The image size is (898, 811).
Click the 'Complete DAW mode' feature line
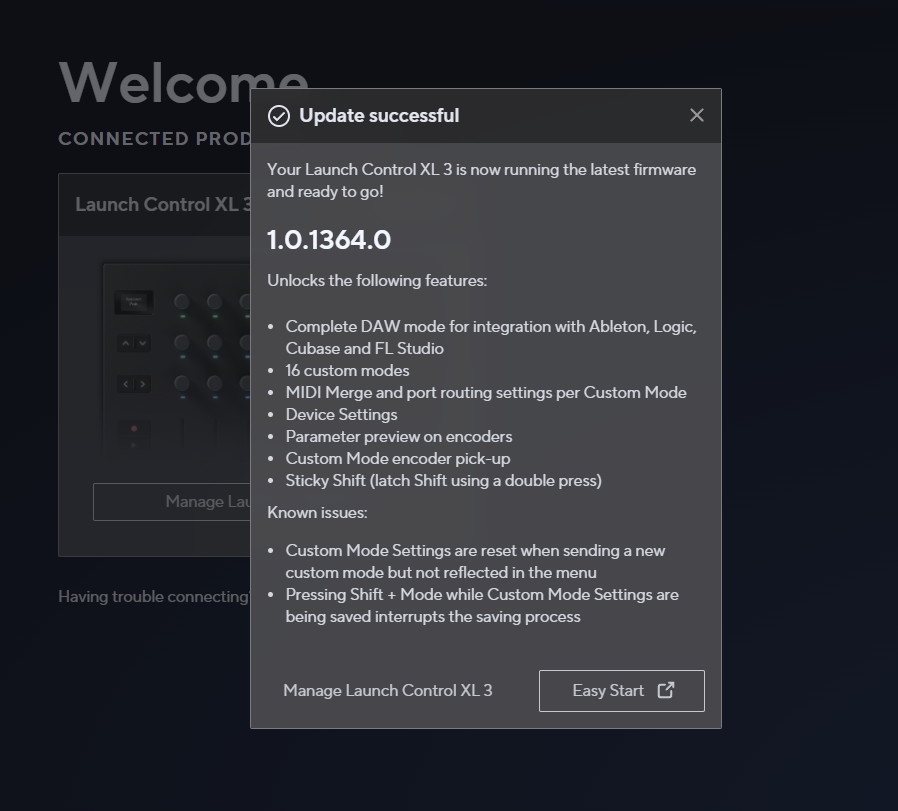pos(491,337)
